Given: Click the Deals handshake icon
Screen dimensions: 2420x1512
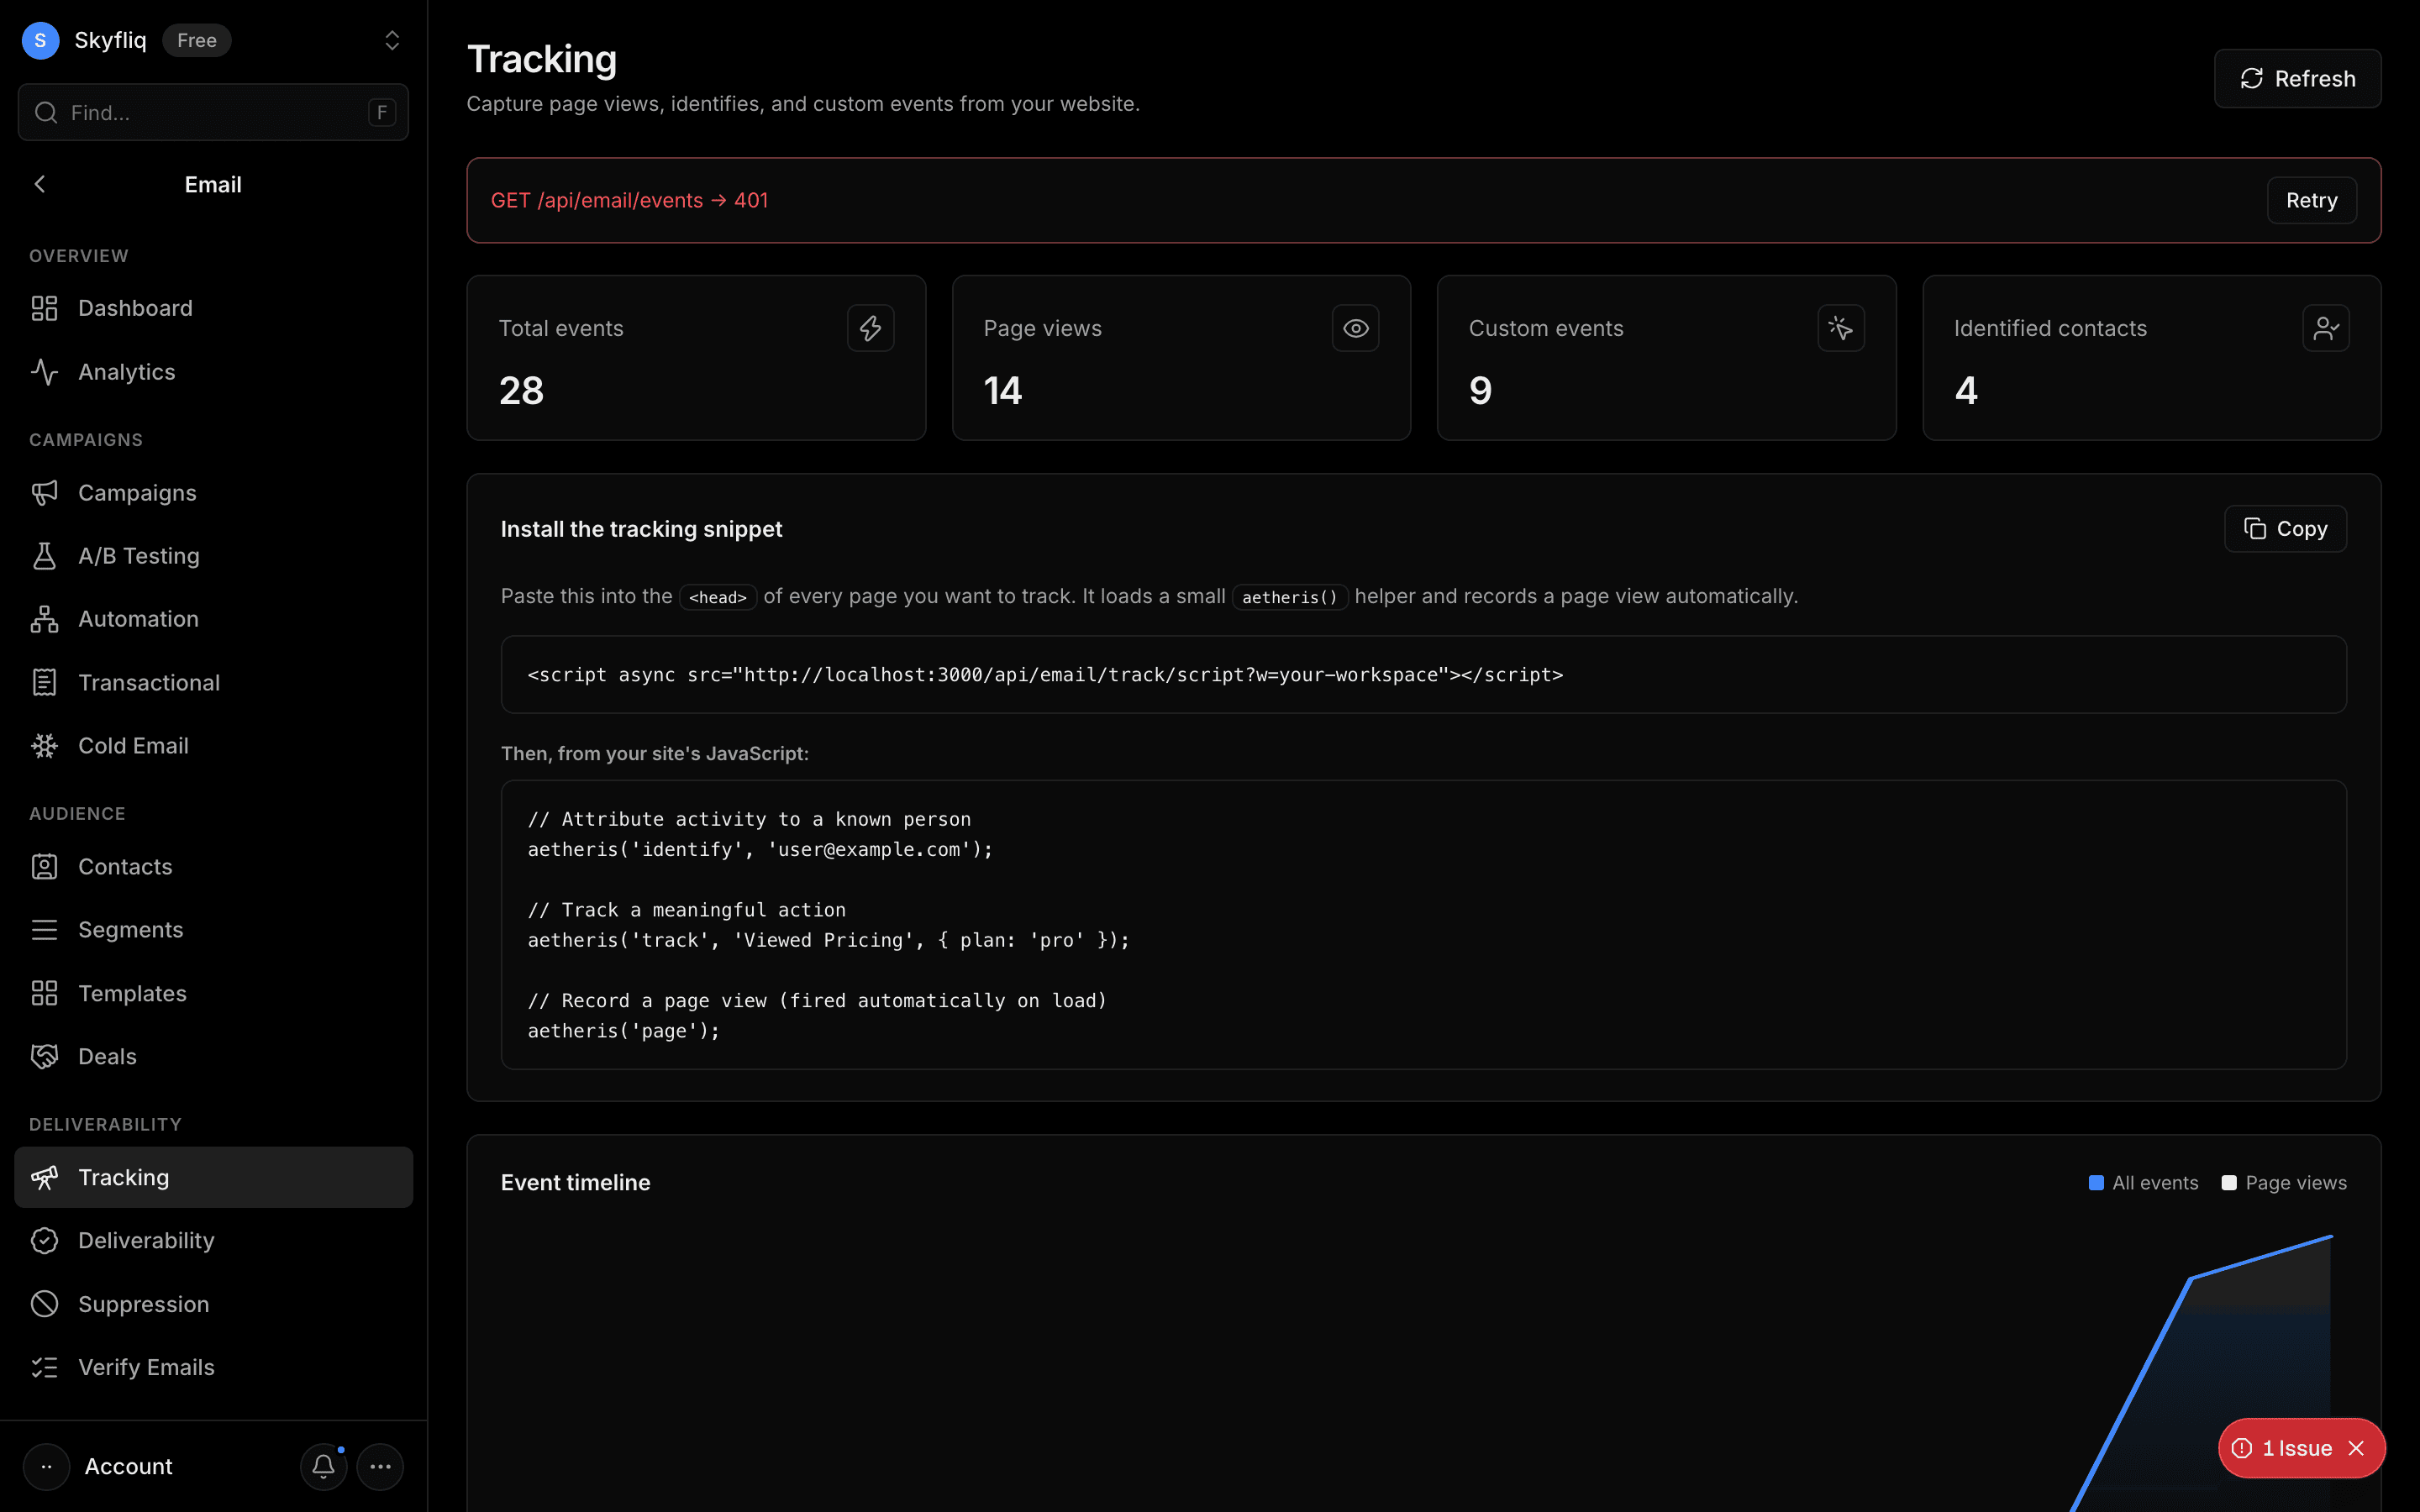Looking at the screenshot, I should 44,1056.
